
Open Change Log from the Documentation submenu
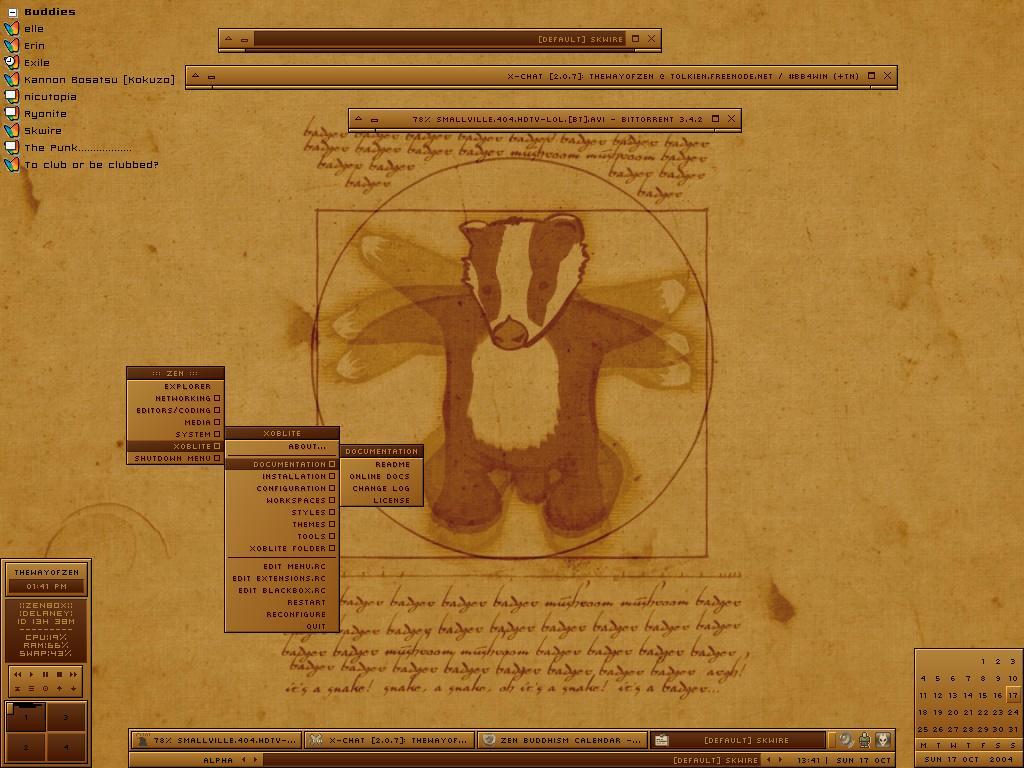click(x=381, y=488)
